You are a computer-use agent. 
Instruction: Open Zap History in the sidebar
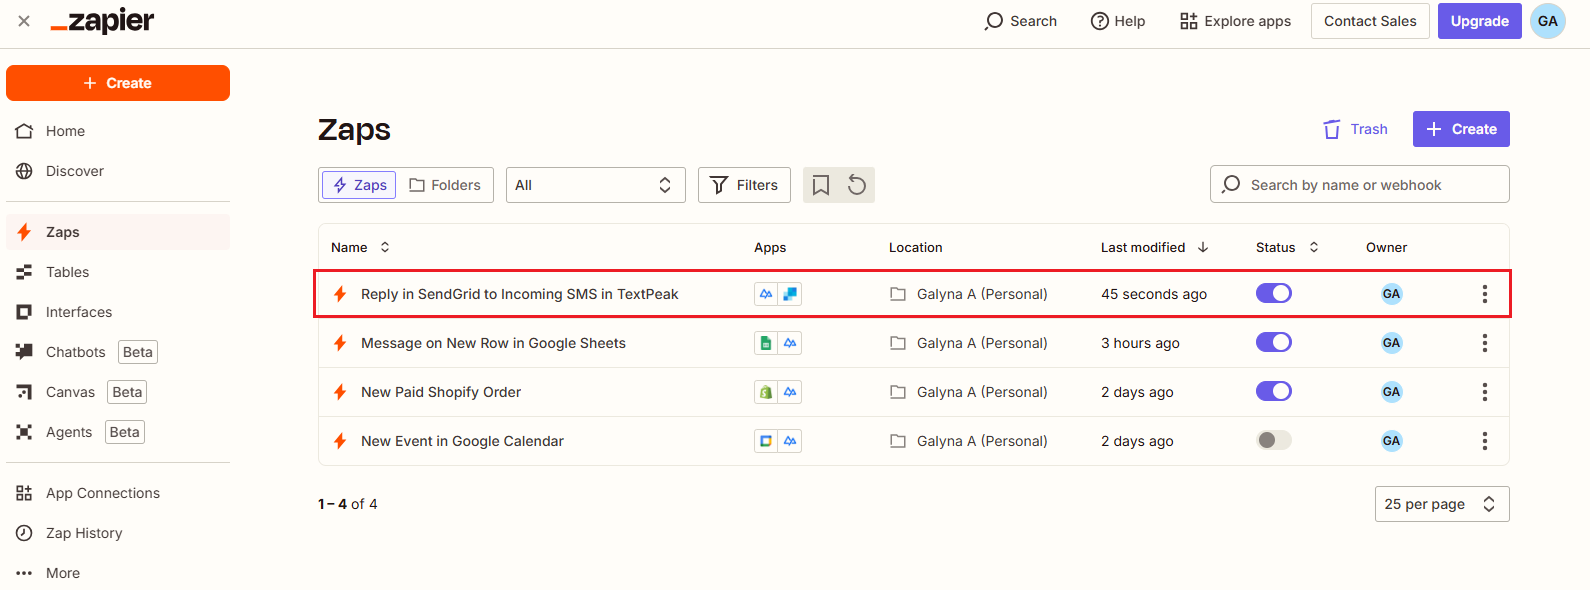point(118,533)
